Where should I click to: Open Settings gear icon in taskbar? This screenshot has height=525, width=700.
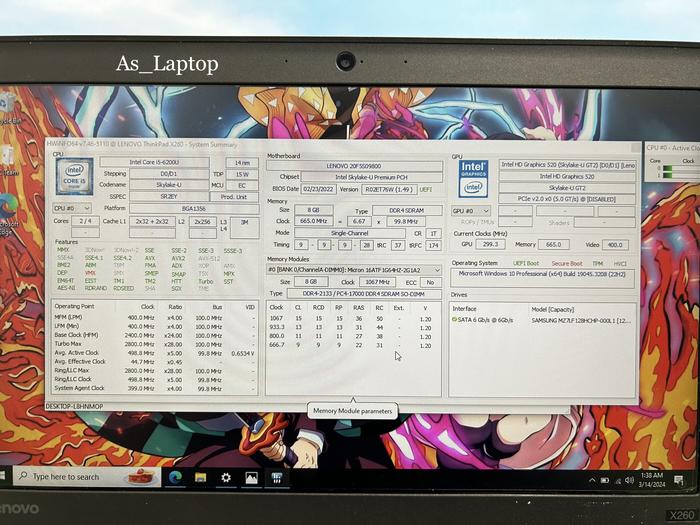226,477
